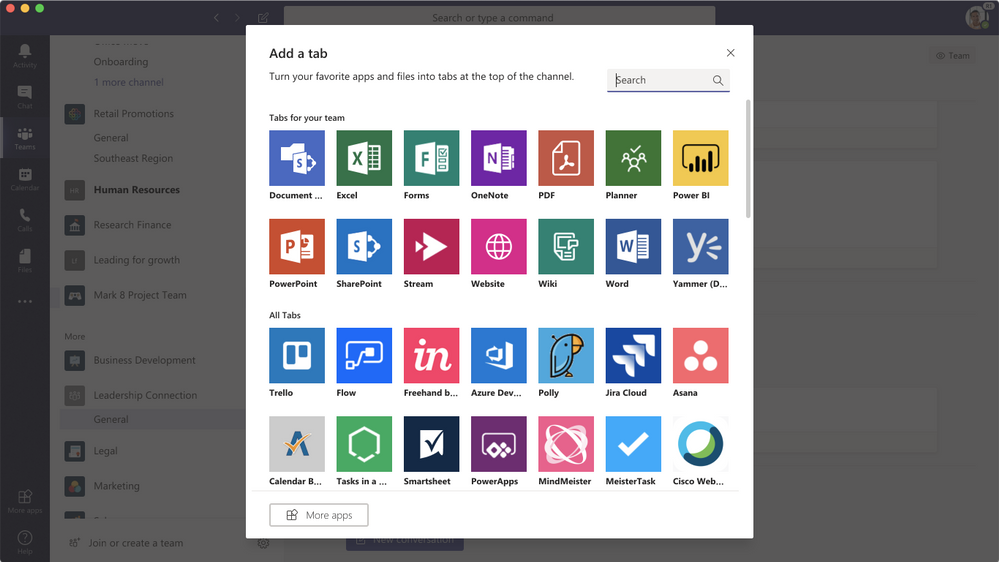Click the compose new chat icon
This screenshot has height=562, width=999.
pos(263,18)
